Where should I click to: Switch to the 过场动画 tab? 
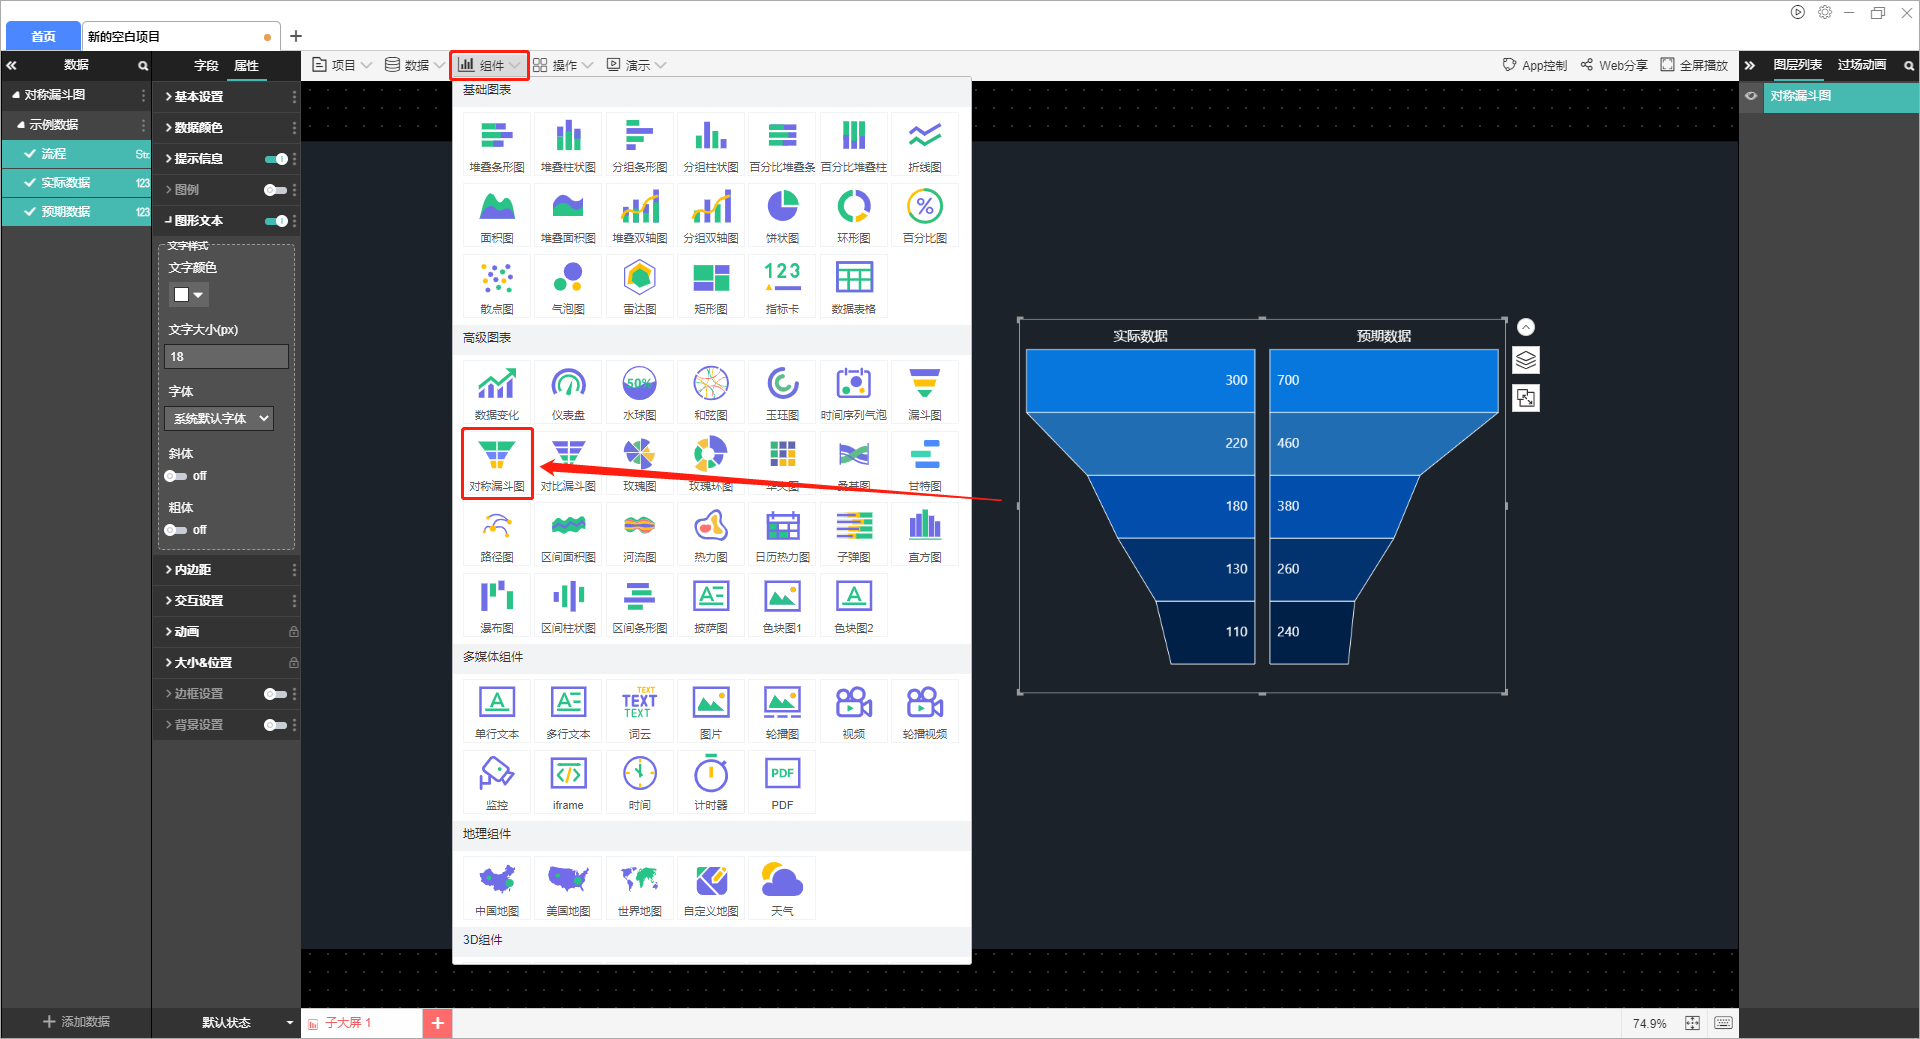1861,65
